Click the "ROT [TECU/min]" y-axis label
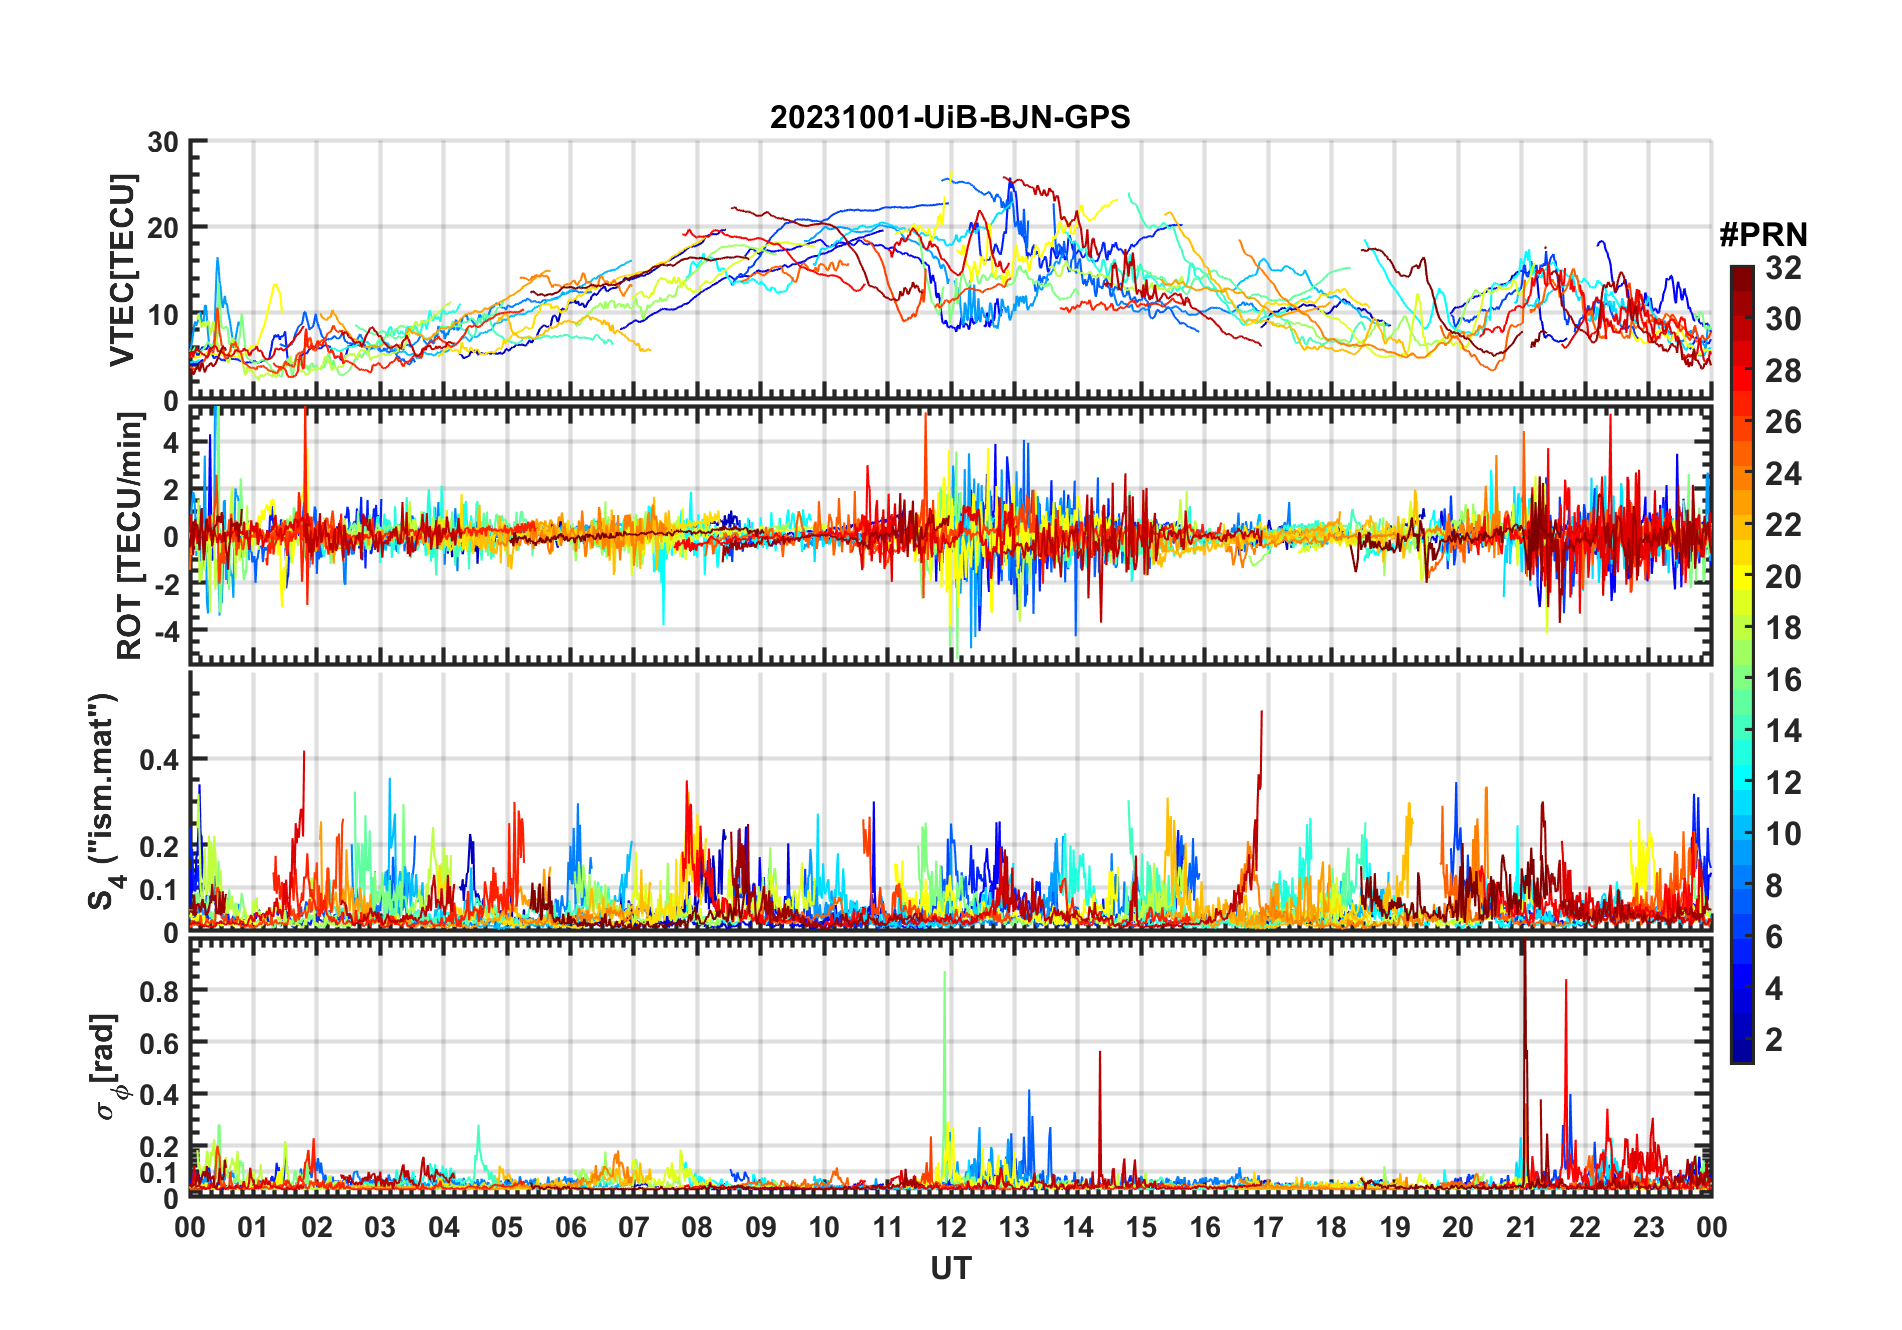Image resolution: width=1902 pixels, height=1330 pixels. point(129,536)
